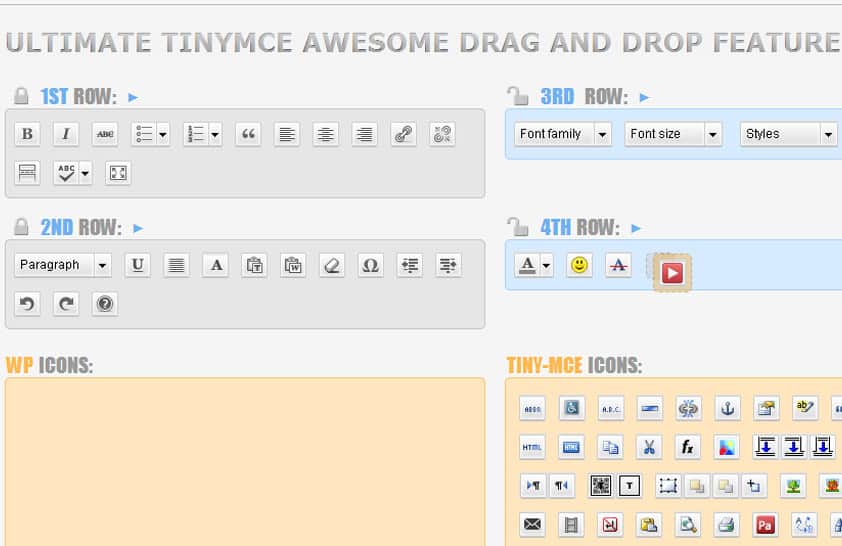Toggle the open padlock on 3rd Row
Viewport: 842px width, 546px height.
tap(518, 96)
